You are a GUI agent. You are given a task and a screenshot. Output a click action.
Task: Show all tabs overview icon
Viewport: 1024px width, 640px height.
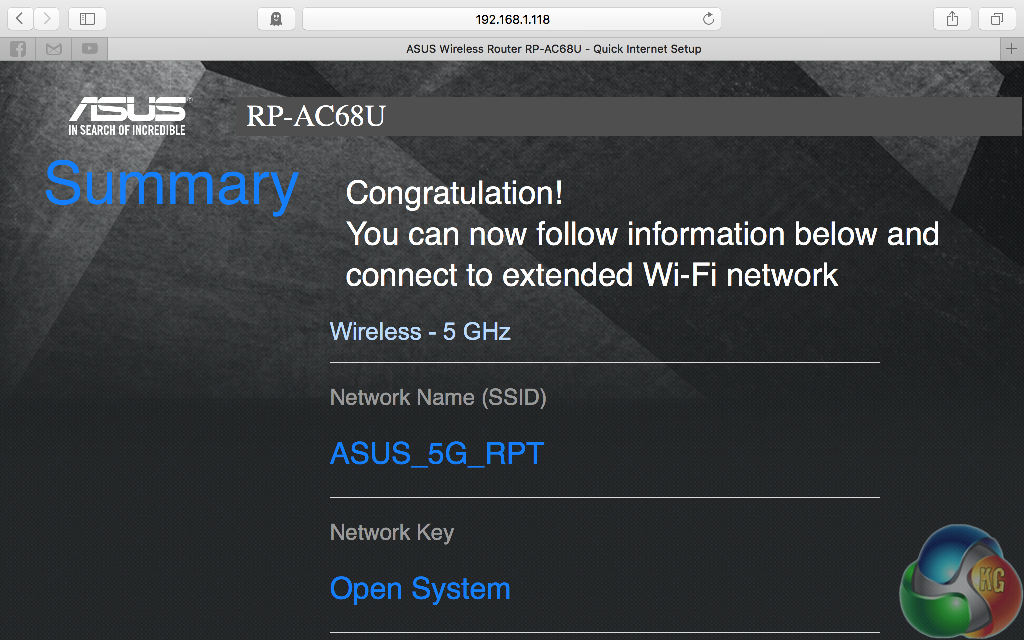point(997,19)
